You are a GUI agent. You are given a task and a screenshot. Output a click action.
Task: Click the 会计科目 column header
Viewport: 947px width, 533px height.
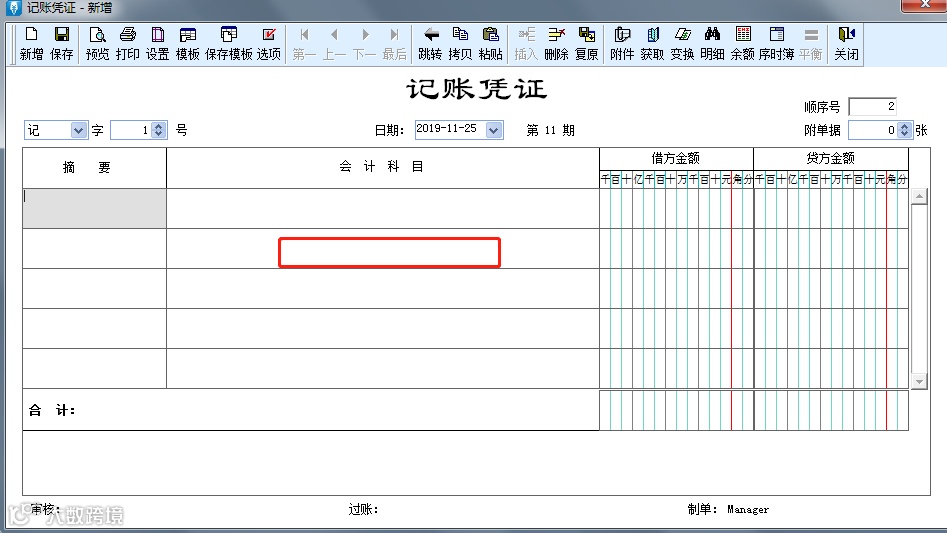(x=383, y=168)
